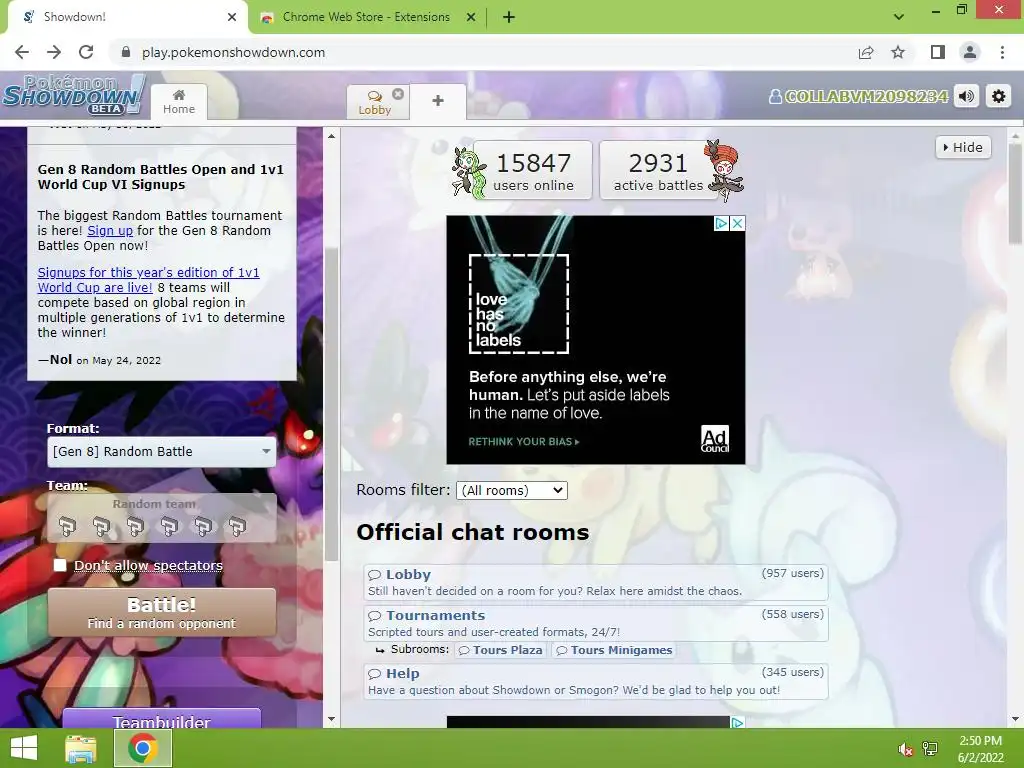Close the Chrome Web Store tab

(471, 18)
